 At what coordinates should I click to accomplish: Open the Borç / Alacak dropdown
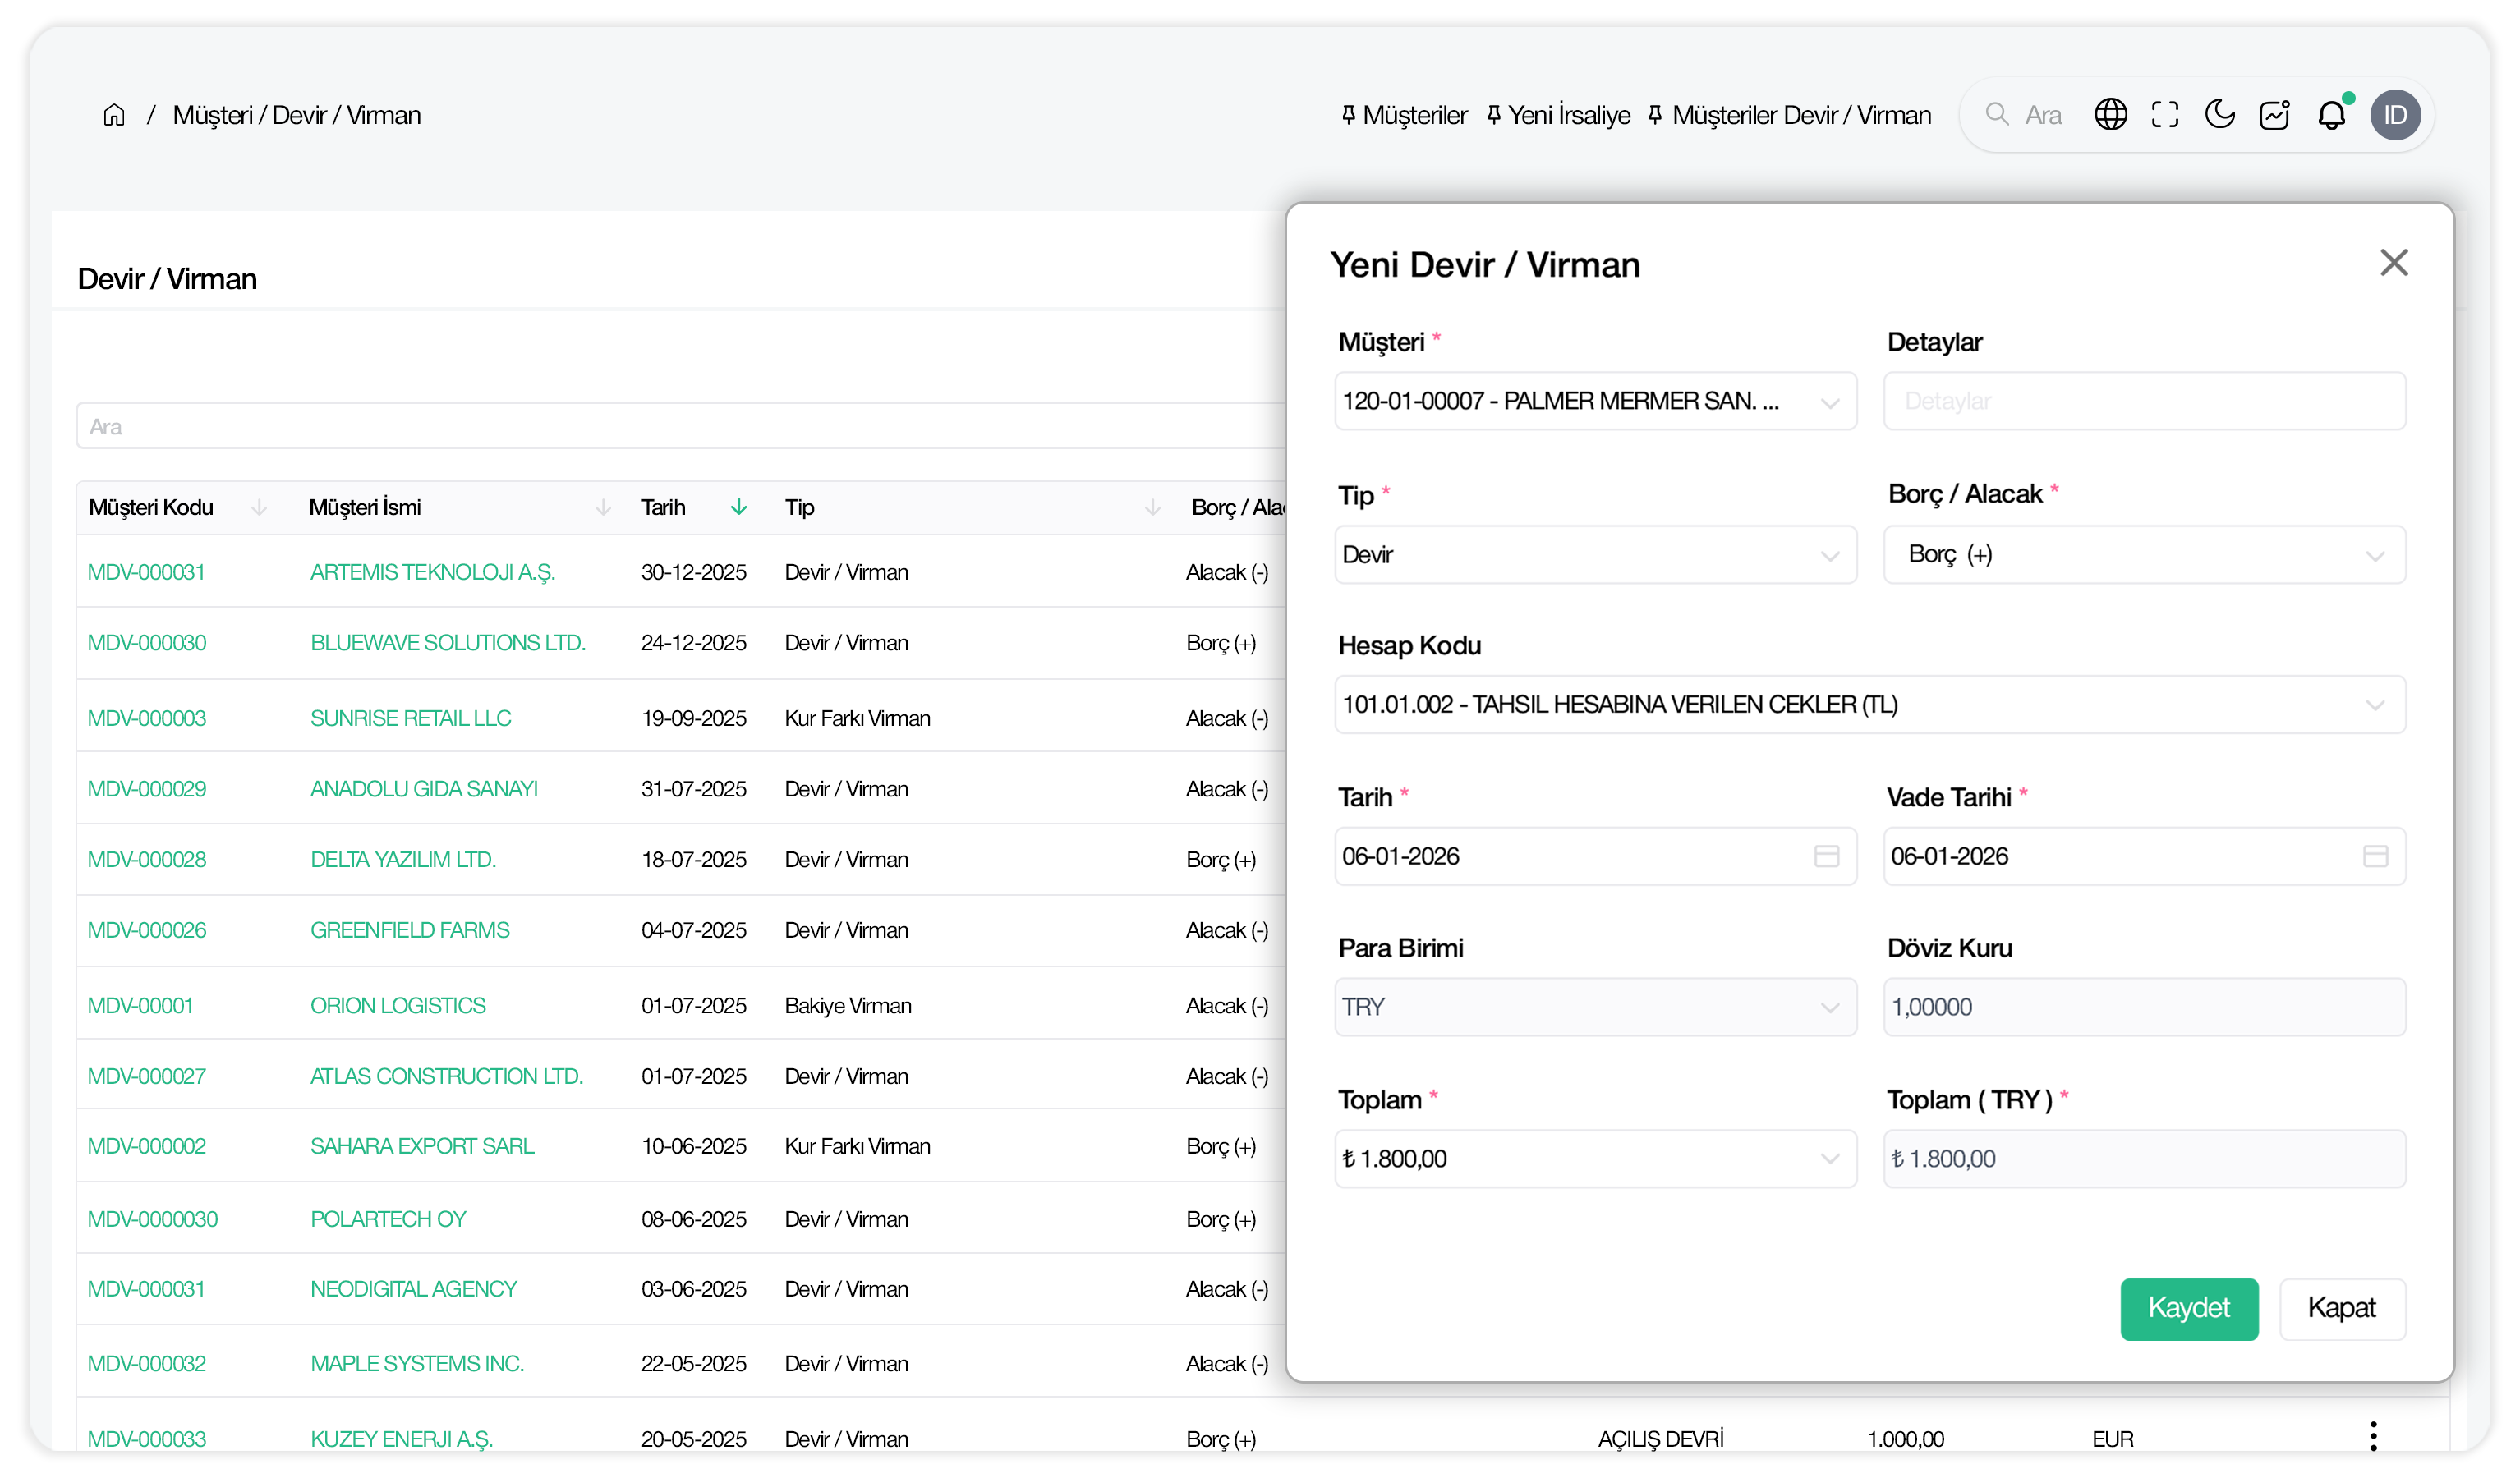tap(2375, 555)
